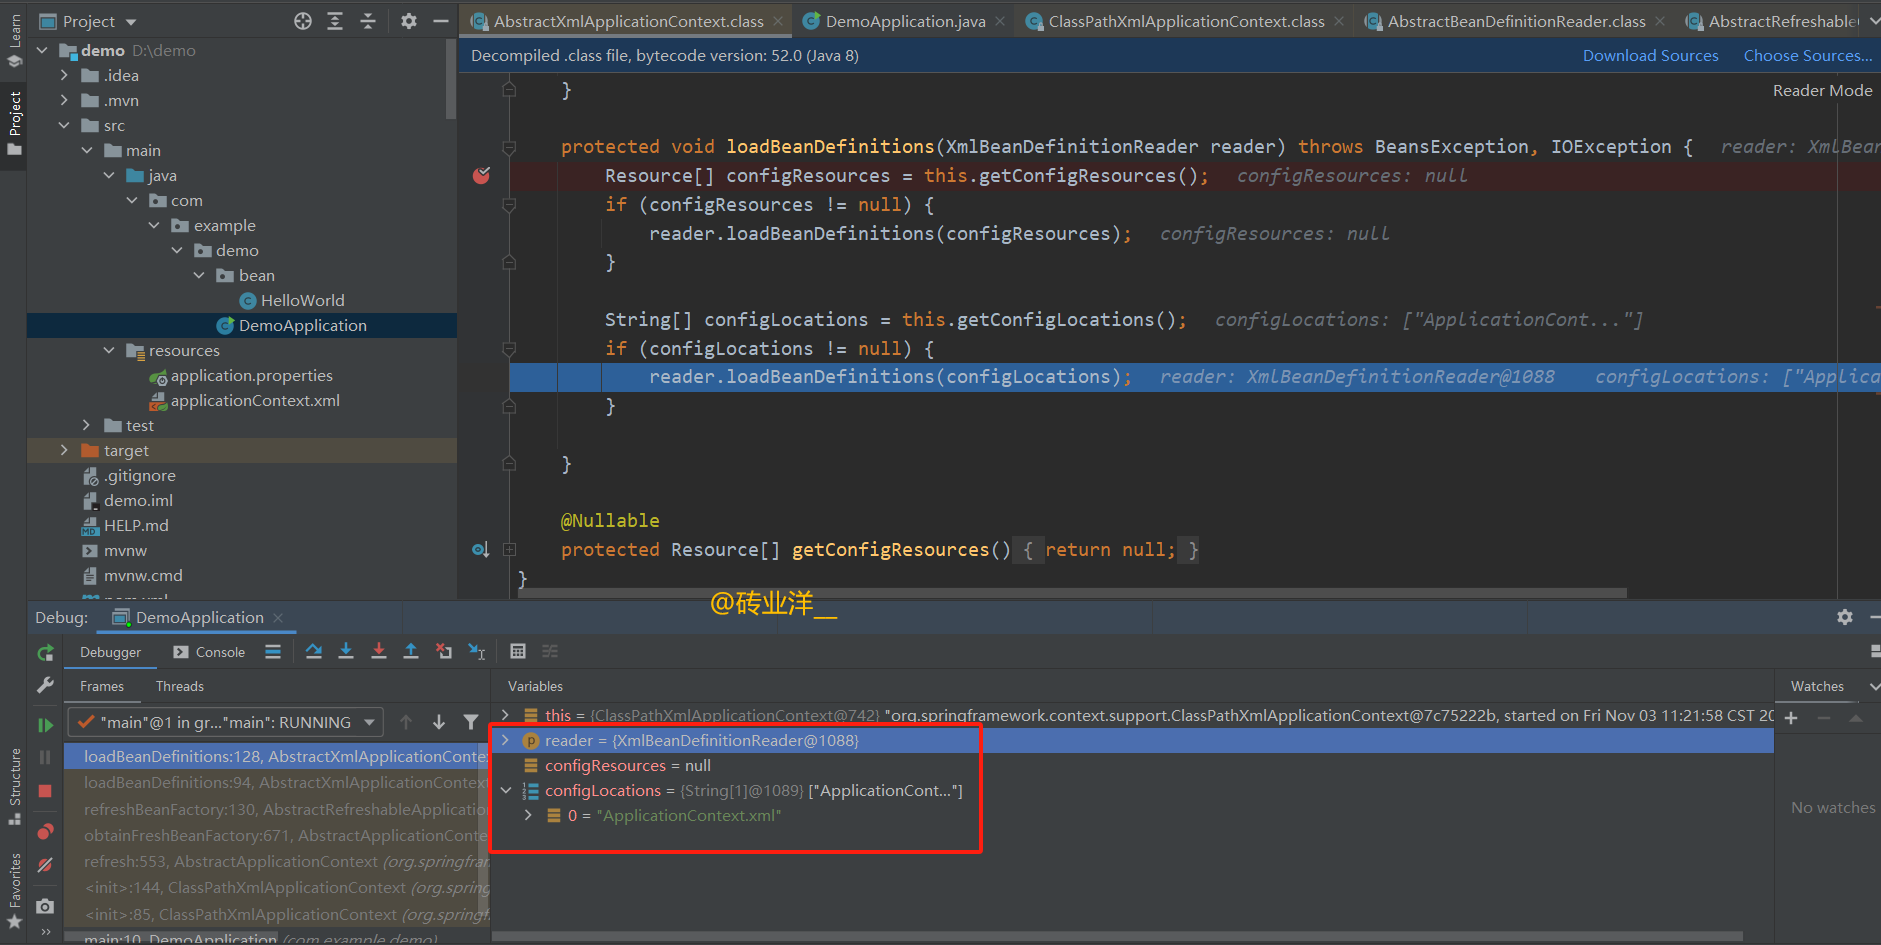Drop the current frame
This screenshot has width=1881, height=945.
(444, 652)
